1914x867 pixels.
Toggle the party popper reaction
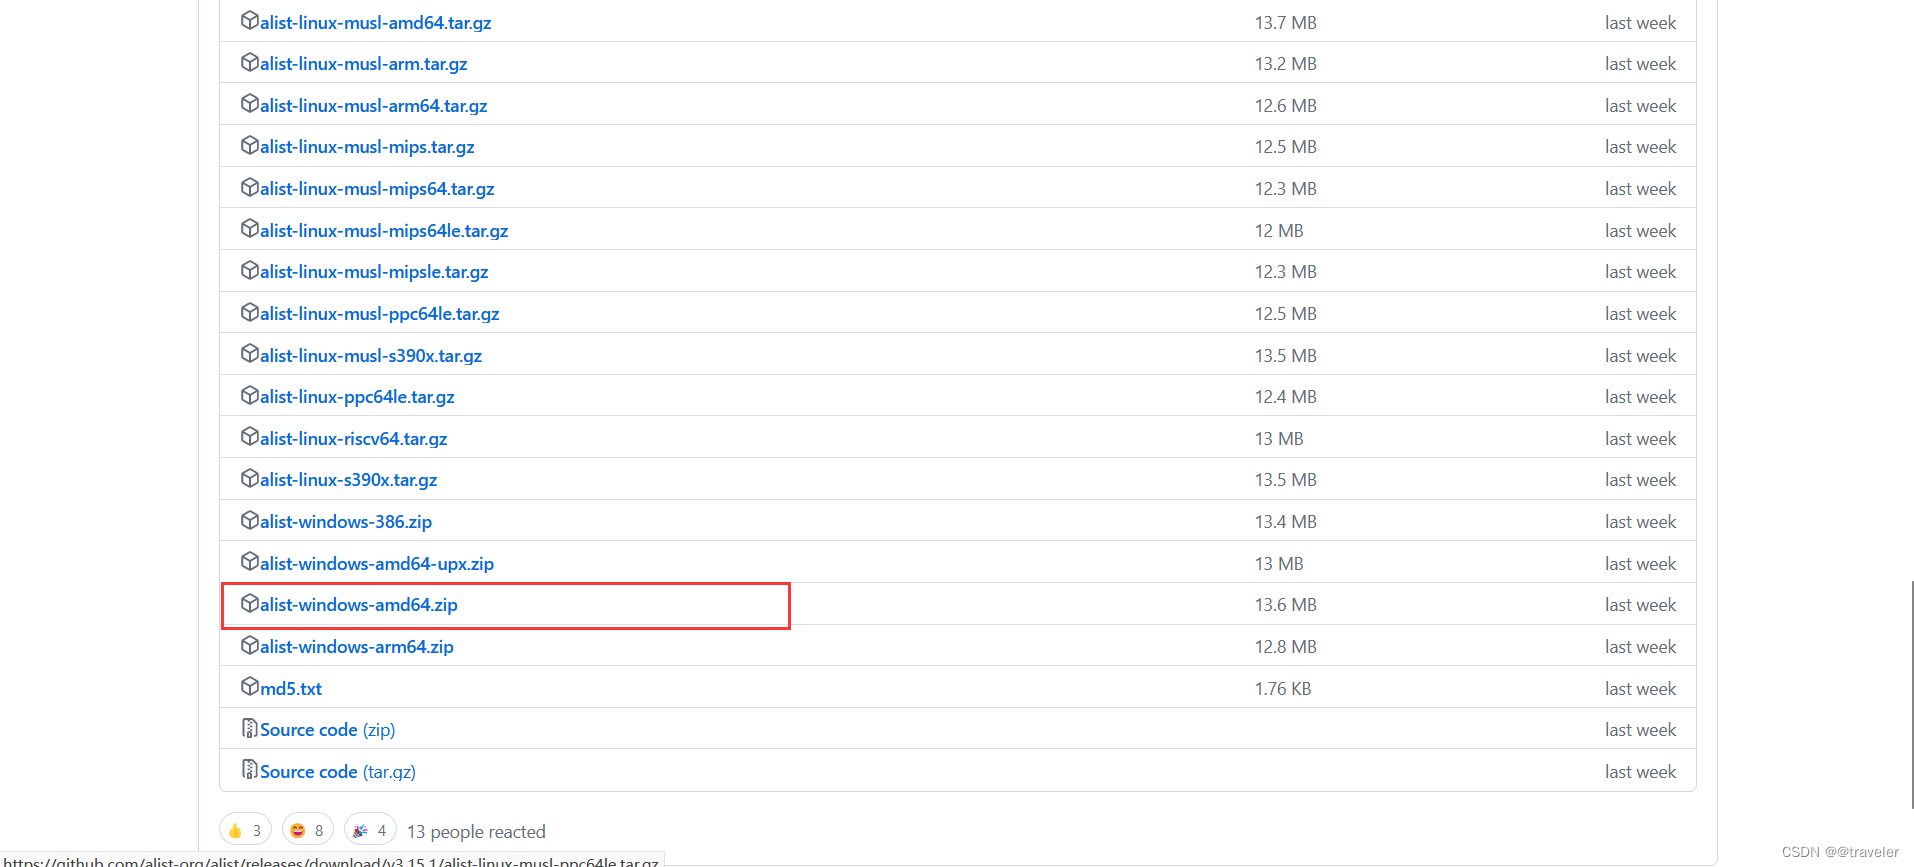(x=370, y=830)
